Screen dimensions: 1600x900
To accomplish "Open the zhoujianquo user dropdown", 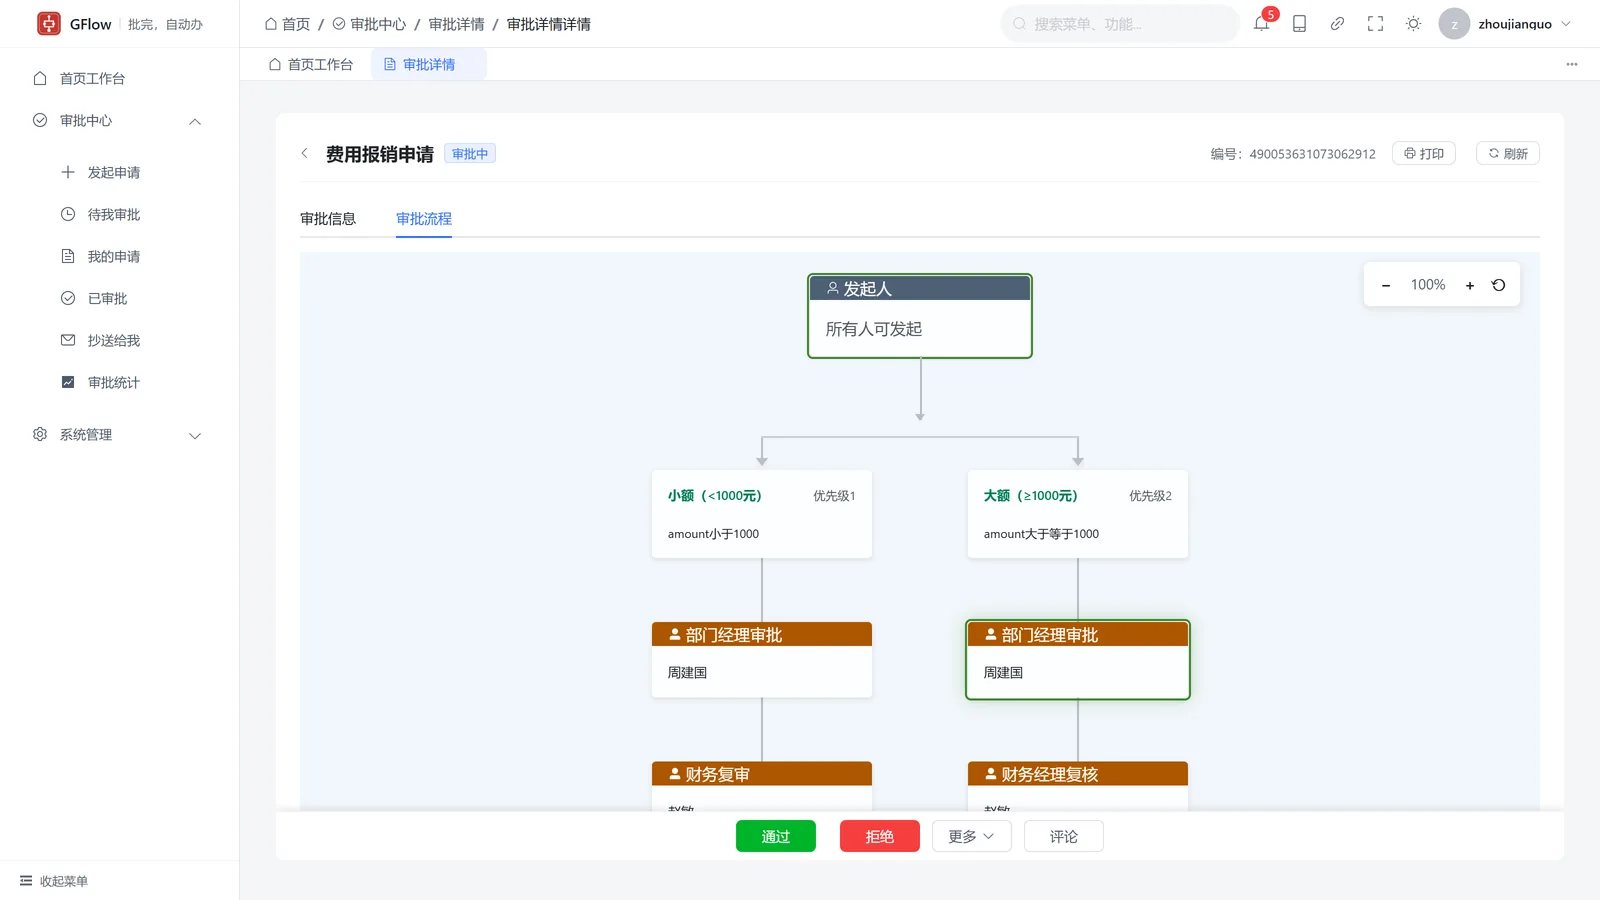I will 1506,24.
